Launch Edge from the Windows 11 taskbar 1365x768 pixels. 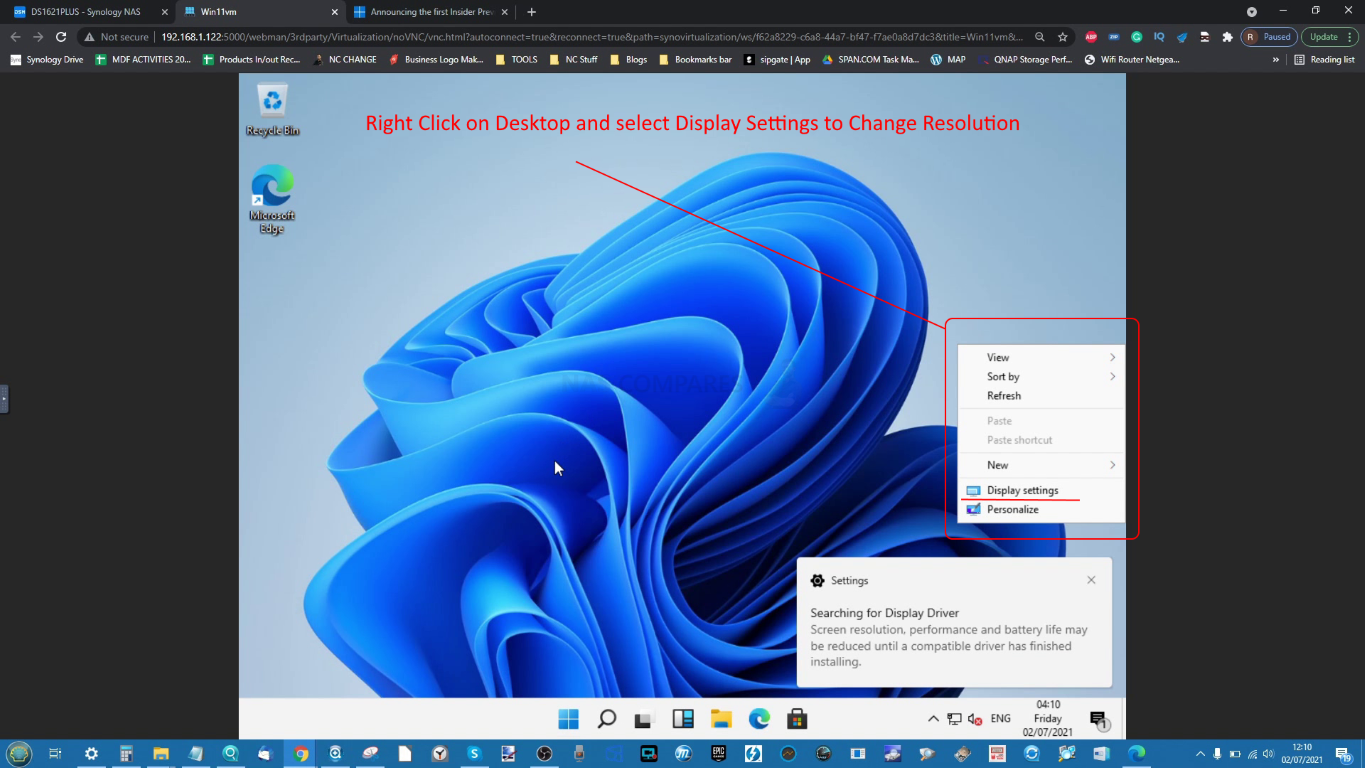click(x=759, y=719)
